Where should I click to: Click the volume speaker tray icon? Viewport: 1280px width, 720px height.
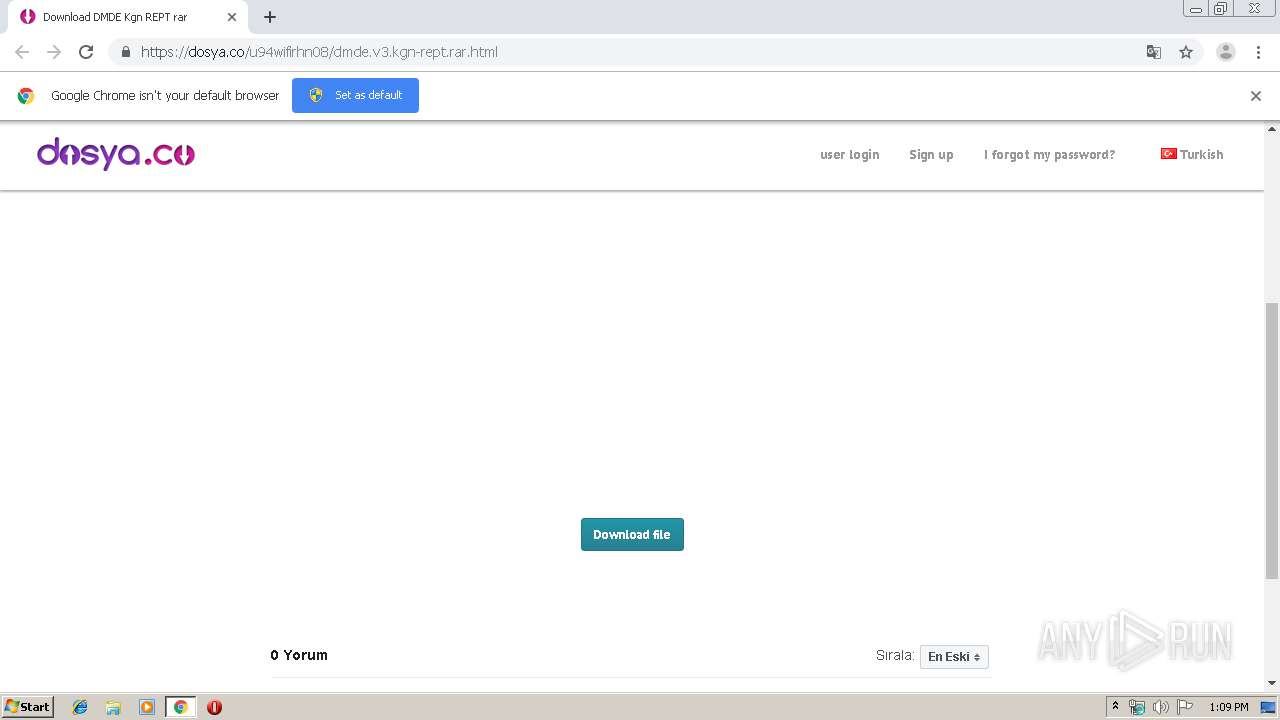pyautogui.click(x=1161, y=707)
